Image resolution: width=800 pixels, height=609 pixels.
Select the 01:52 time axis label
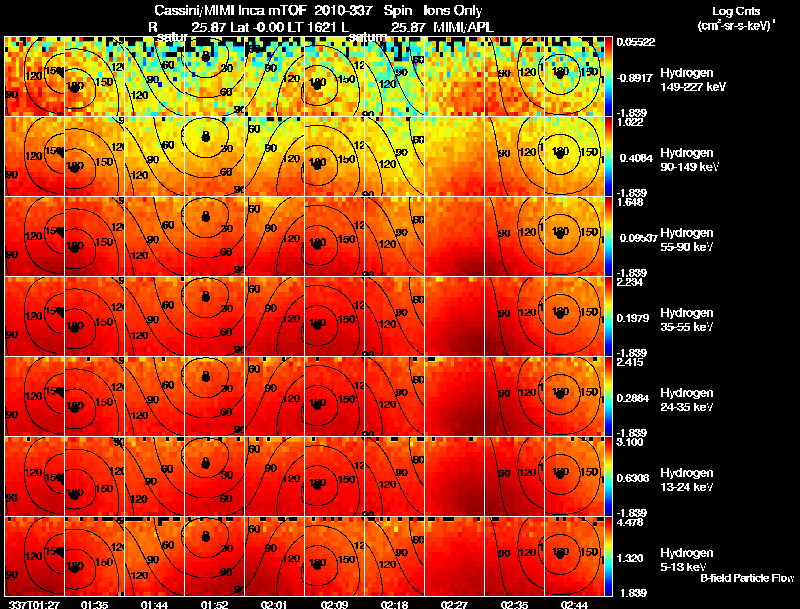pyautogui.click(x=214, y=604)
